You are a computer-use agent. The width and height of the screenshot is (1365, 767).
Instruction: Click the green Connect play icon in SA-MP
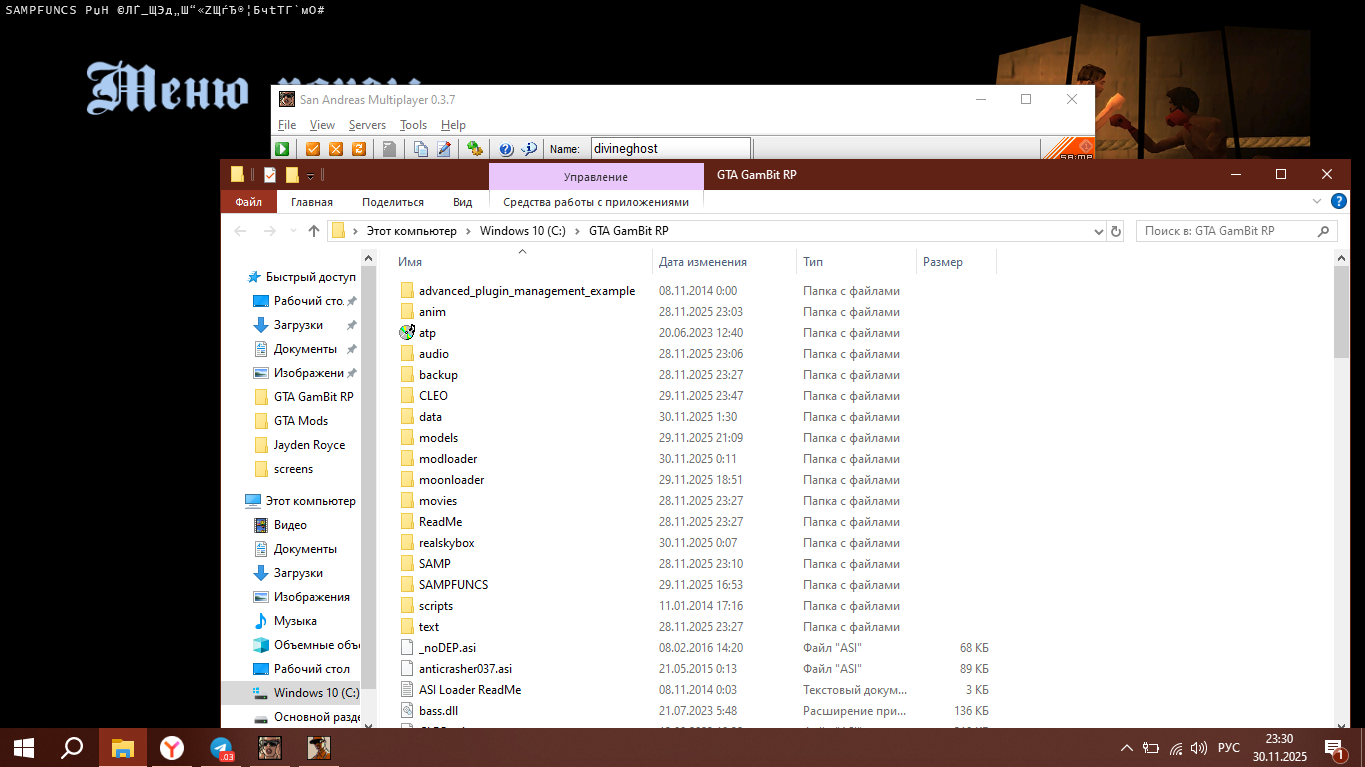click(x=282, y=149)
